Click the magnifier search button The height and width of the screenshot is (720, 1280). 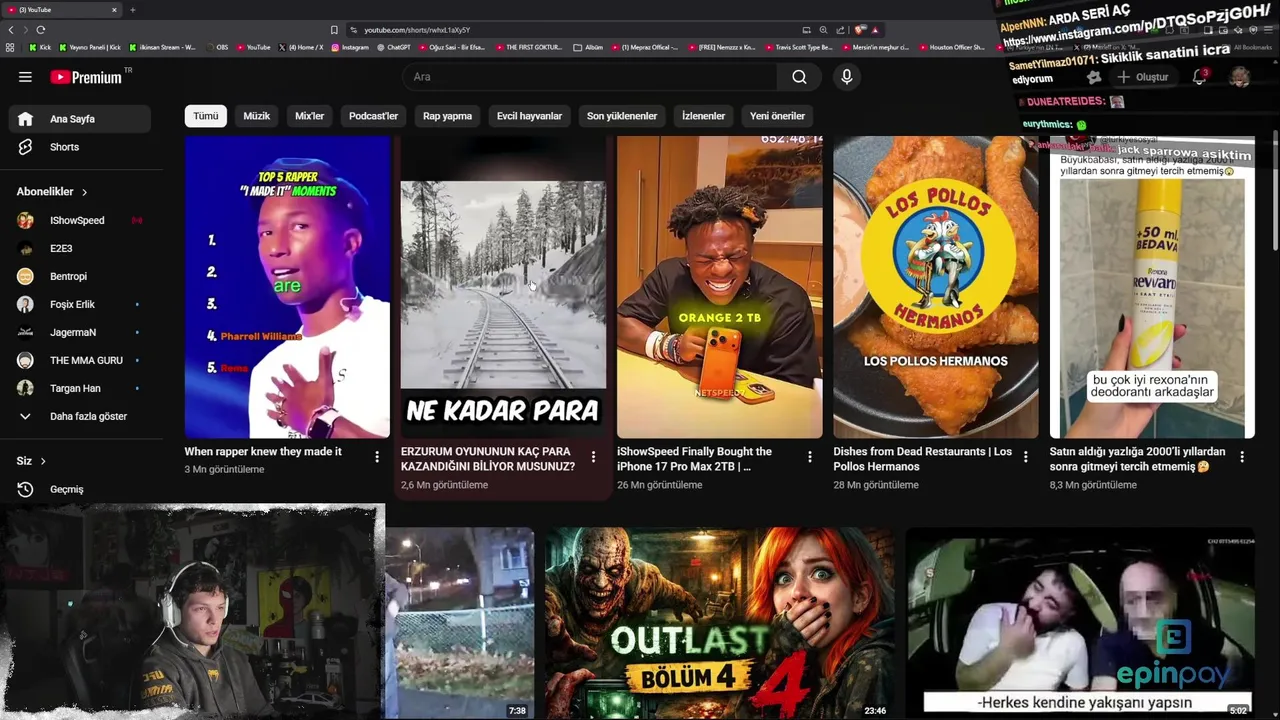[799, 77]
